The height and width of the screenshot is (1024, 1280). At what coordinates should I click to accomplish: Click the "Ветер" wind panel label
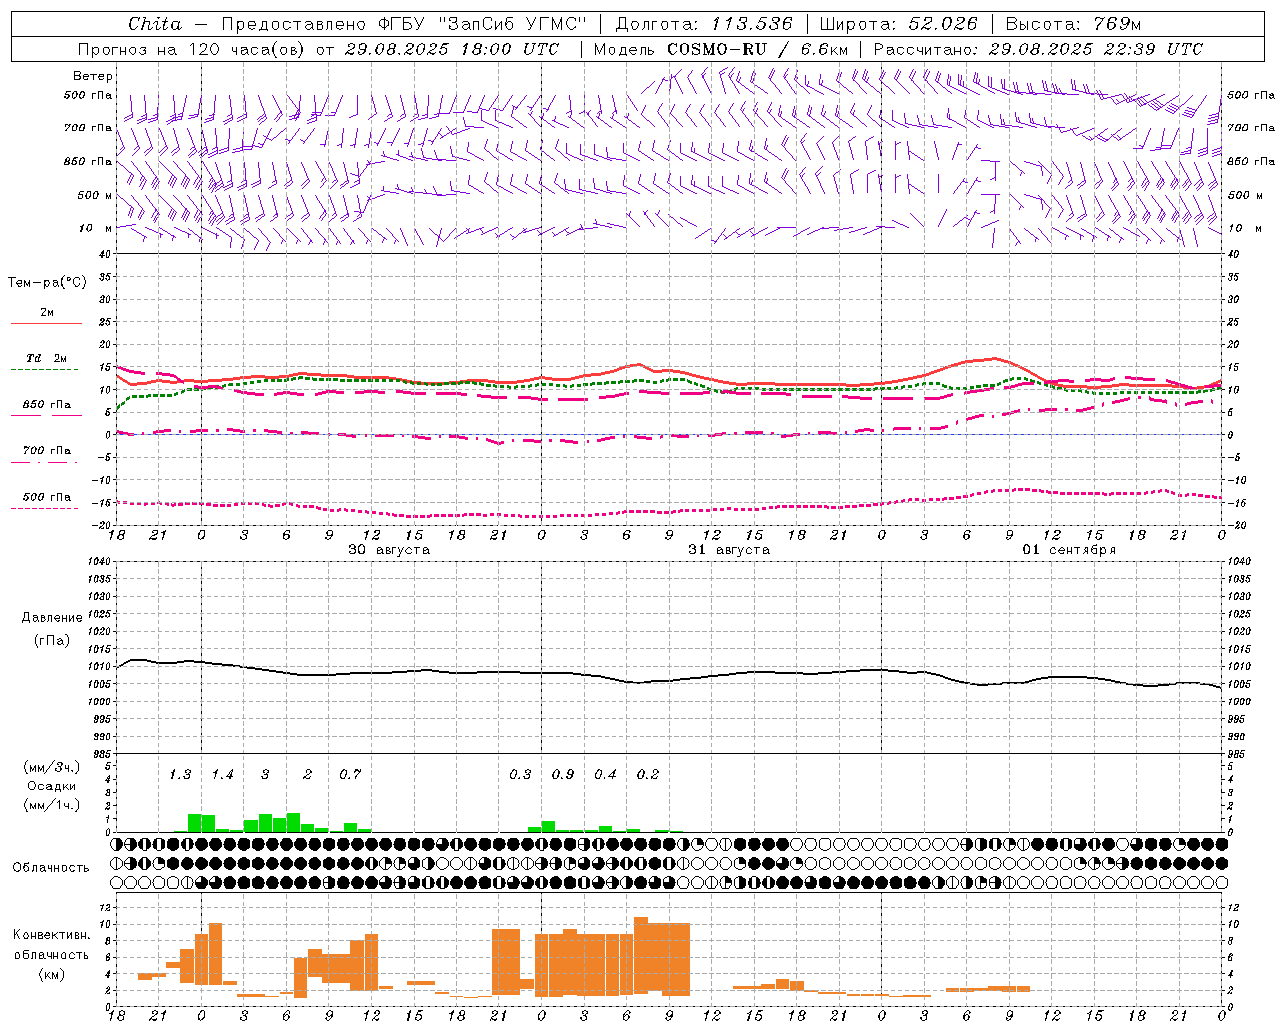point(93,76)
